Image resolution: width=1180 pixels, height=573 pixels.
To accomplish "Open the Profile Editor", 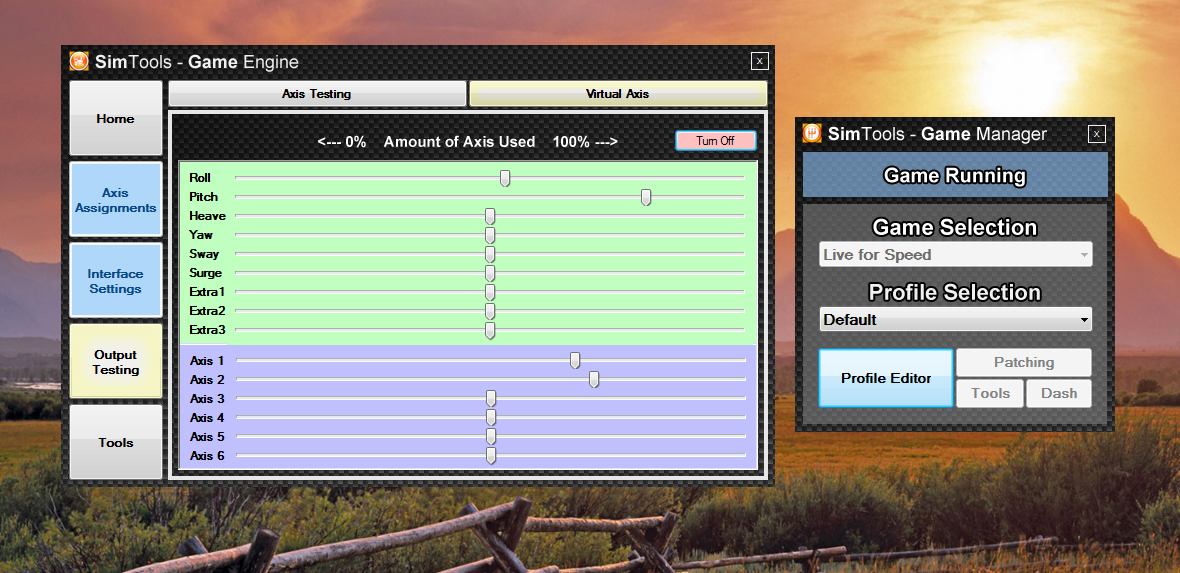I will (x=886, y=378).
